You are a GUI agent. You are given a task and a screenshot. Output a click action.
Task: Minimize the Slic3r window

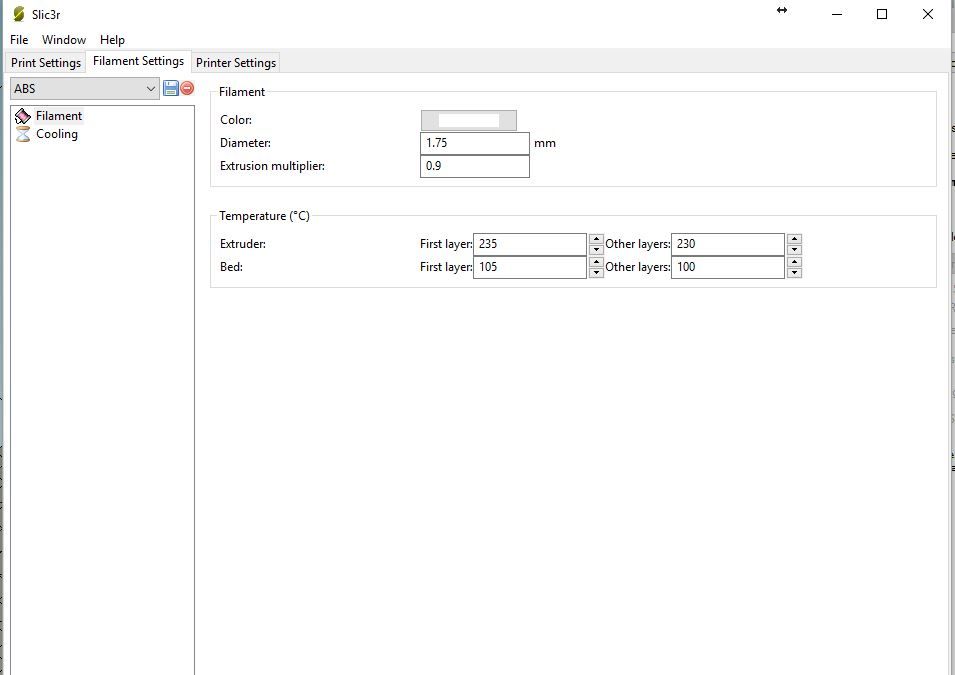(x=837, y=14)
